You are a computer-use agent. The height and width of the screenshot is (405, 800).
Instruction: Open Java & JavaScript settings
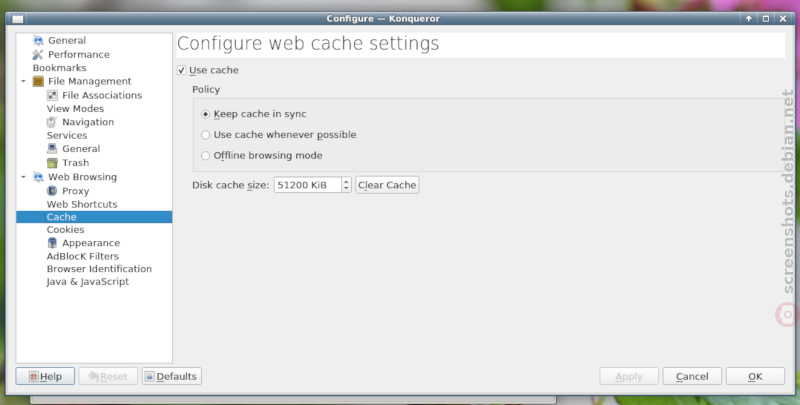pos(87,282)
